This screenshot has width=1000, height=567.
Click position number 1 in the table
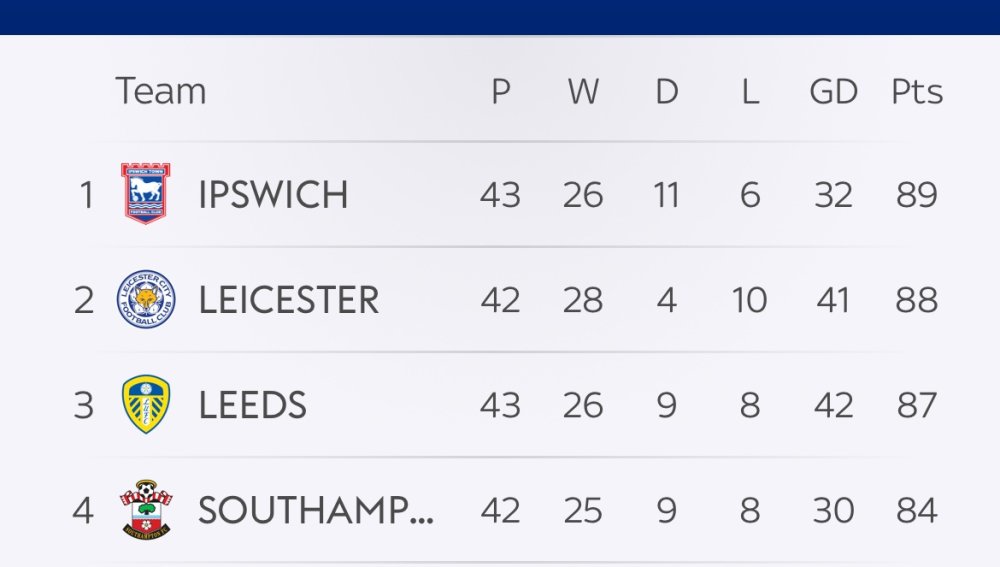[87, 195]
